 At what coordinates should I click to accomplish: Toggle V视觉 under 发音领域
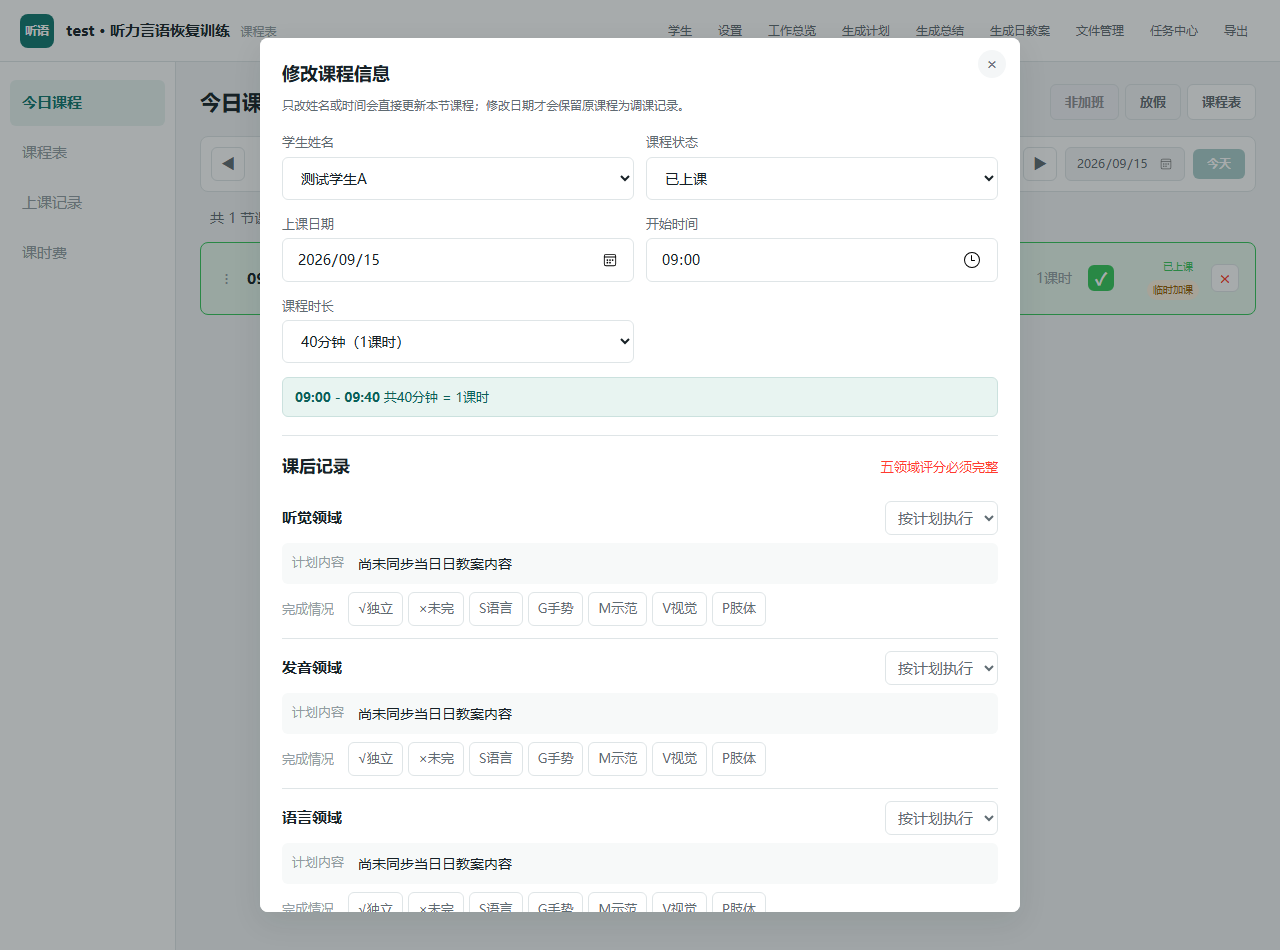tap(680, 759)
